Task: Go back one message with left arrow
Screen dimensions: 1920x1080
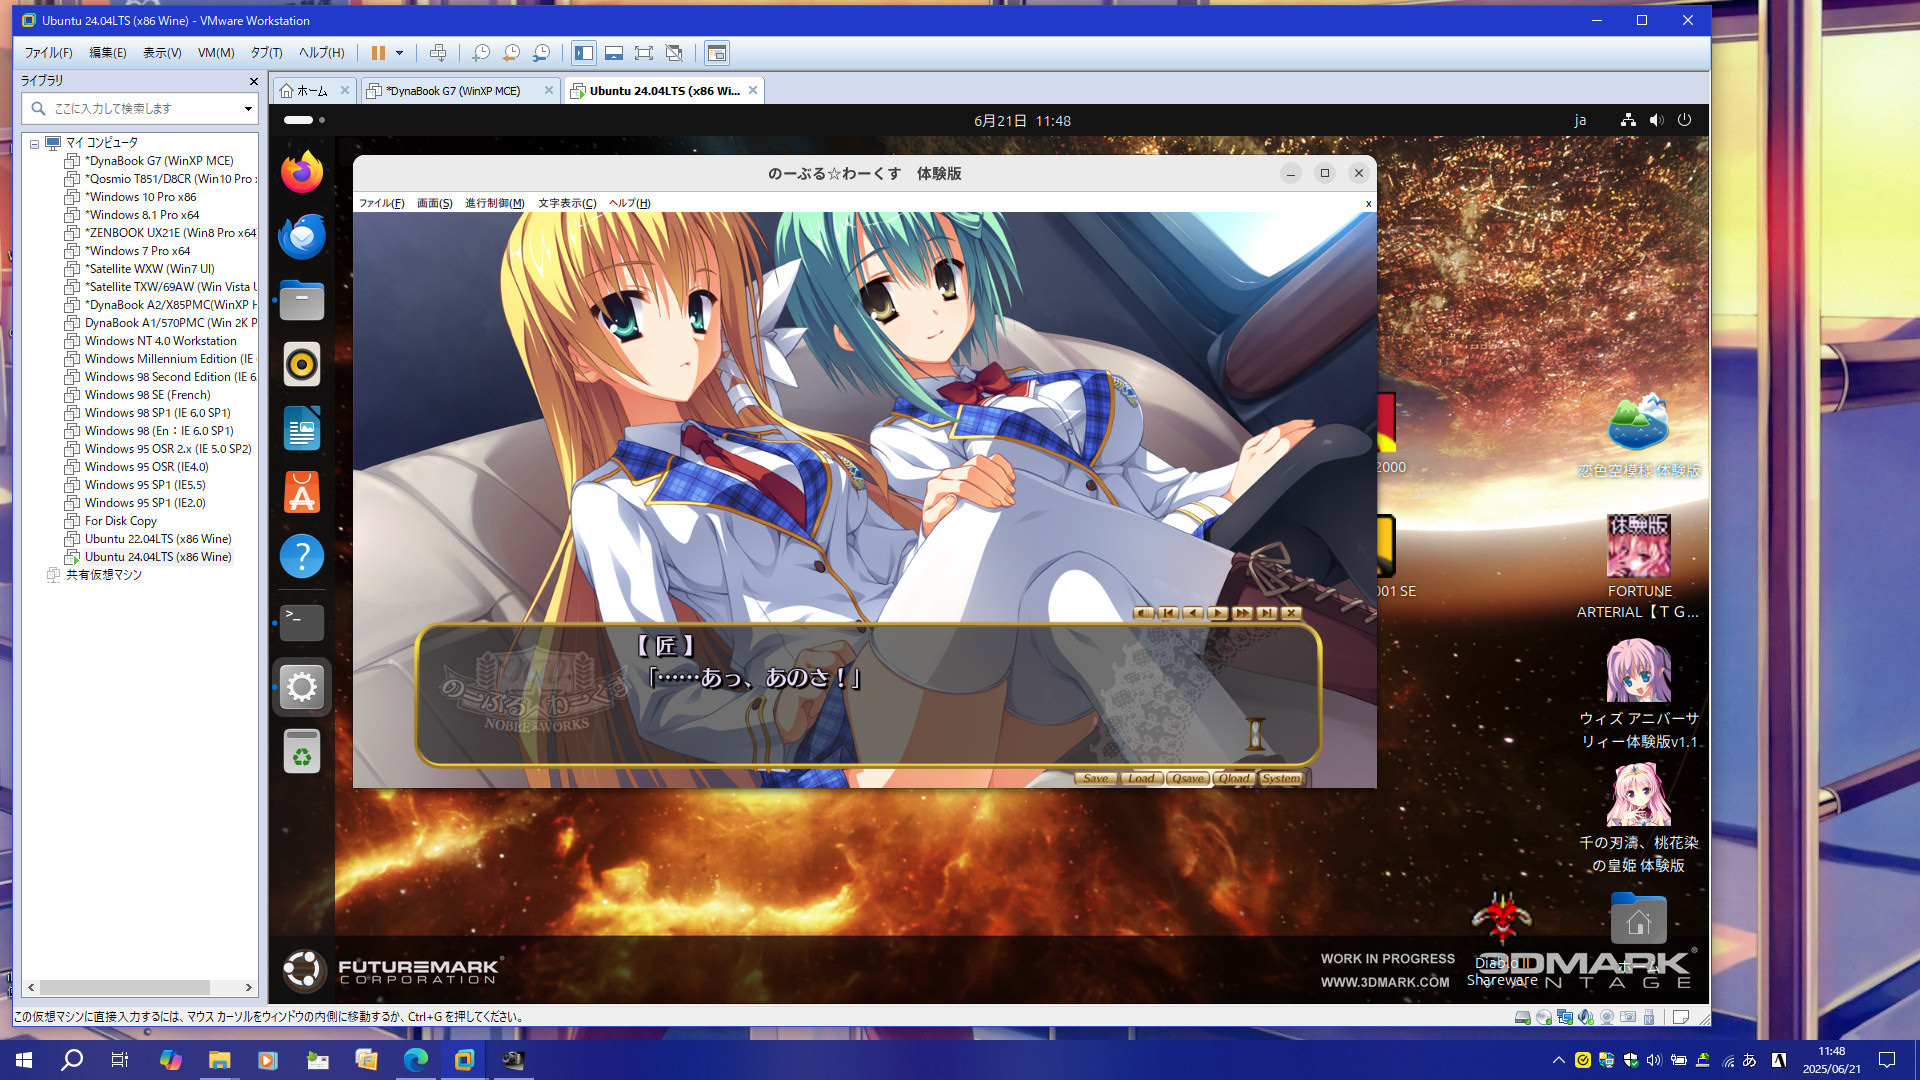Action: (1193, 613)
